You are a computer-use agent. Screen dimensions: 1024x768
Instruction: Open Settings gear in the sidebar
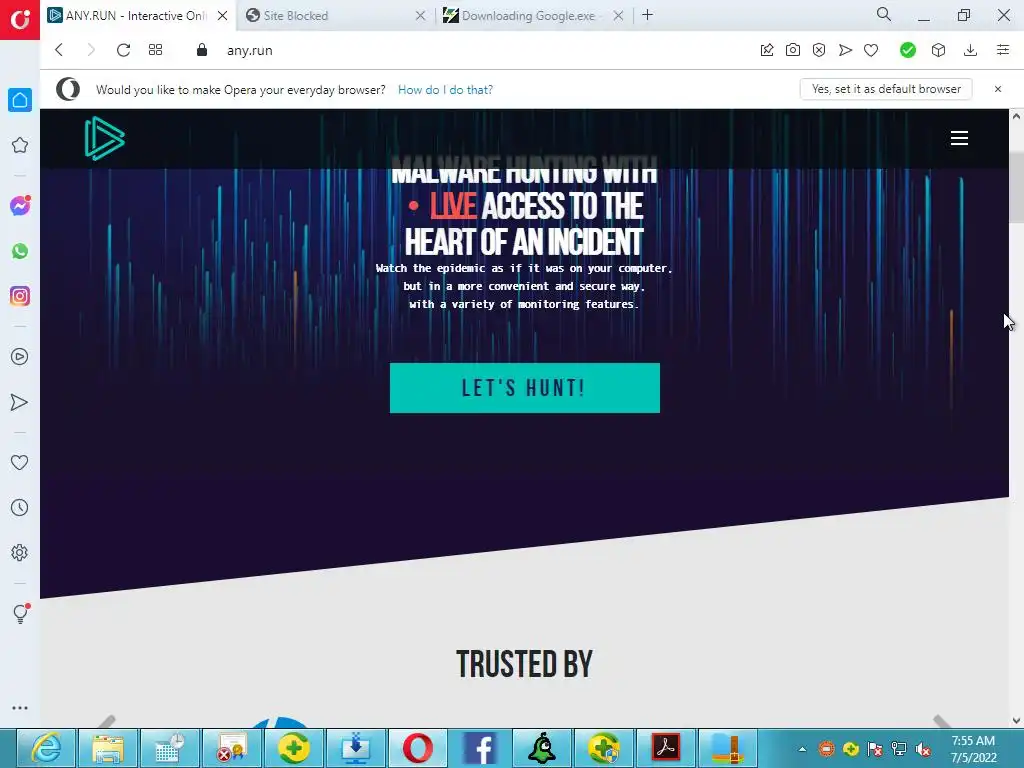coord(20,552)
